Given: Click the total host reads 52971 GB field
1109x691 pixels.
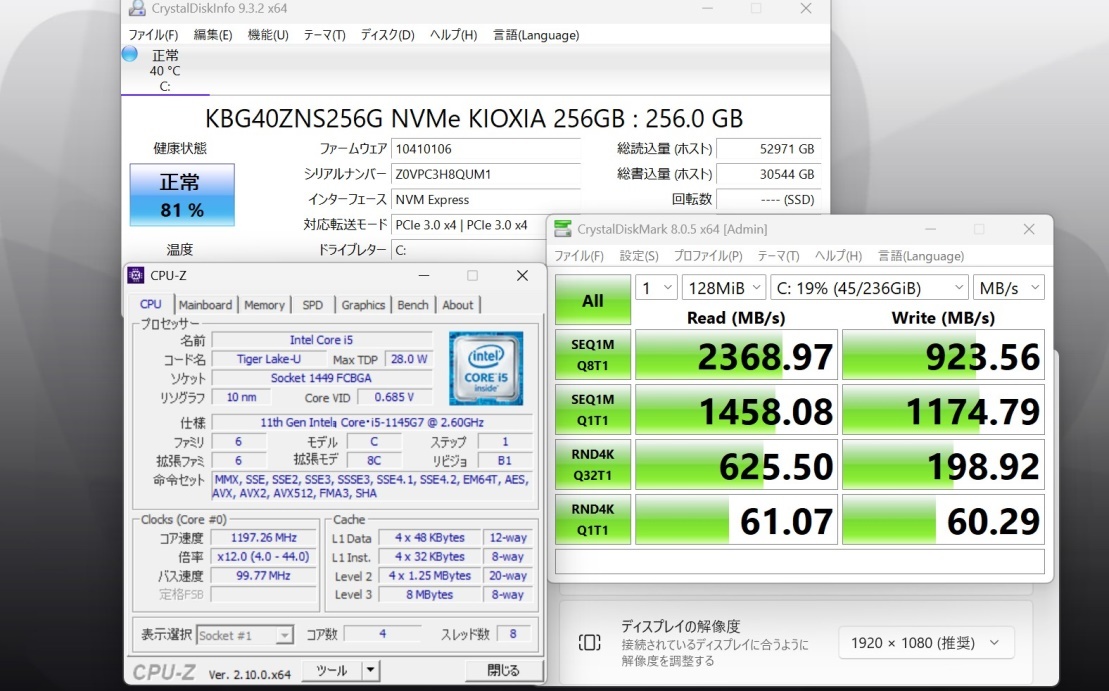Looking at the screenshot, I should [769, 149].
